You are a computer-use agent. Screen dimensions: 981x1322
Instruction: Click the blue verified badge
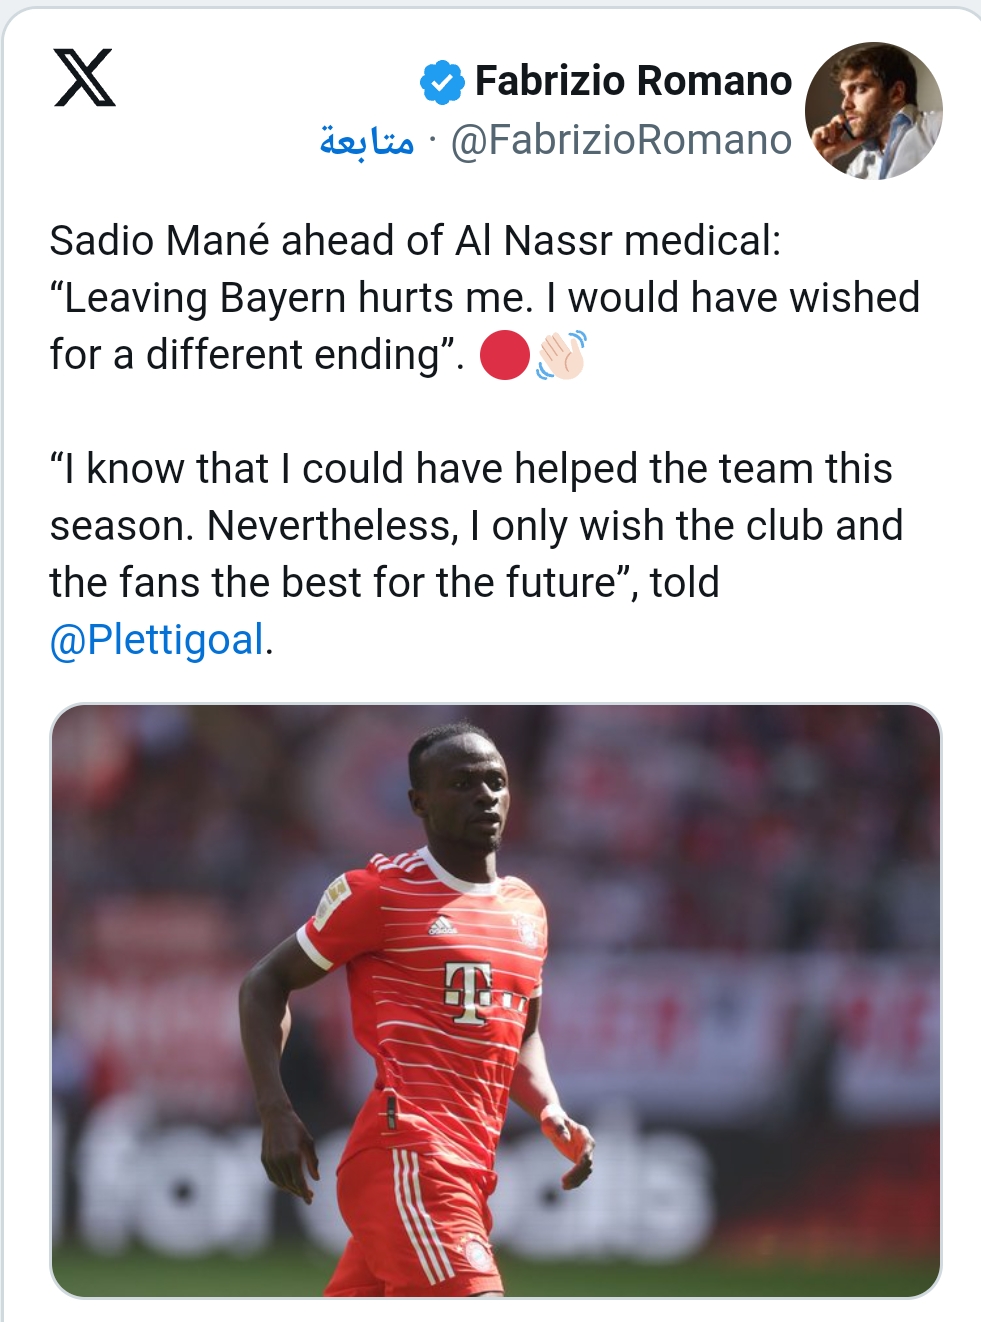pos(441,82)
